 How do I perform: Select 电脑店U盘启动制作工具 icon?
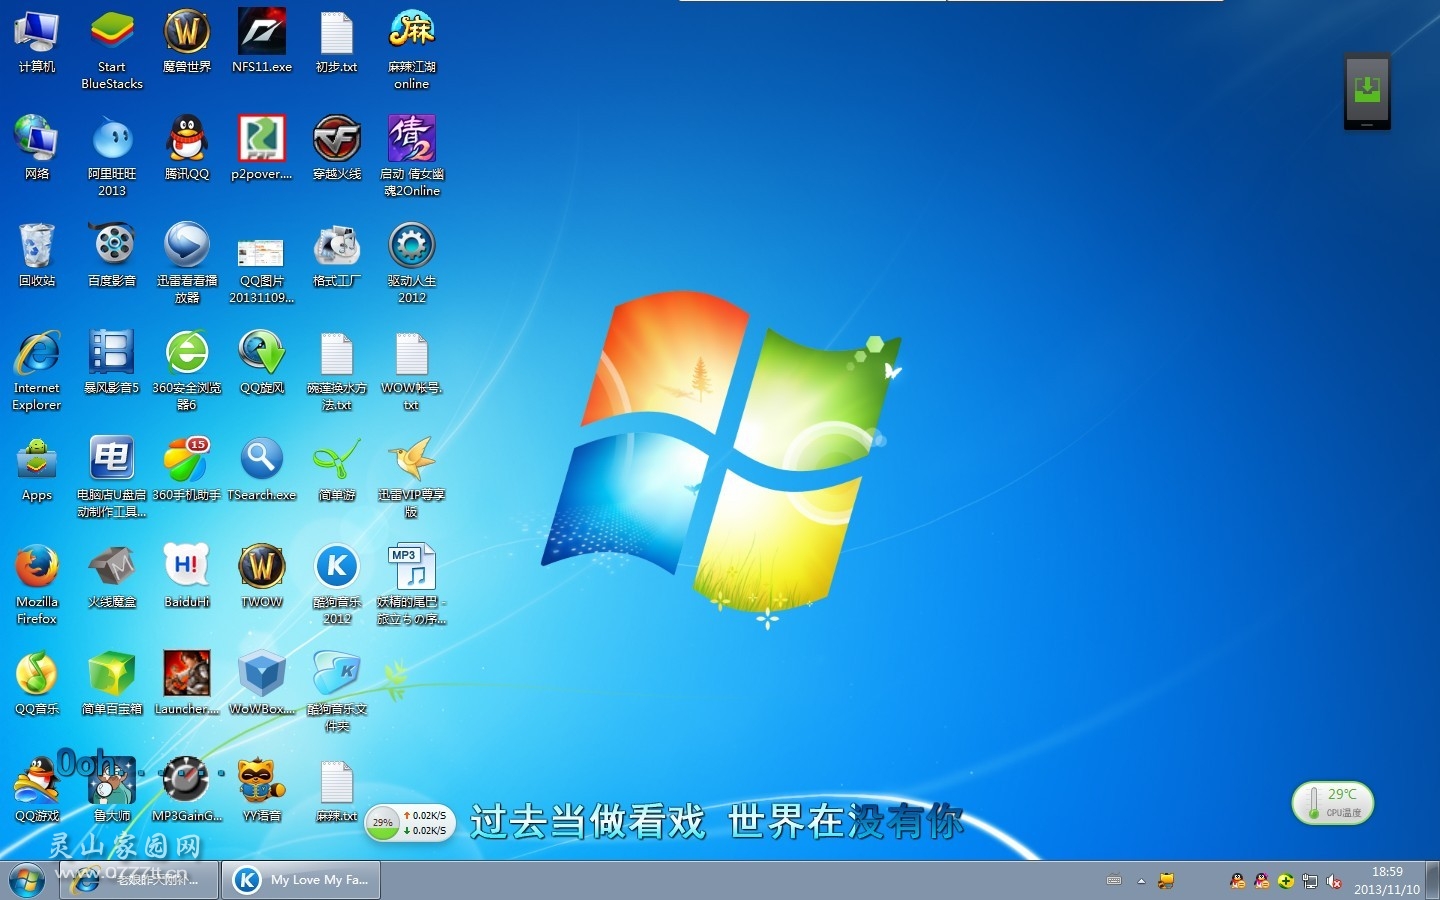point(112,478)
